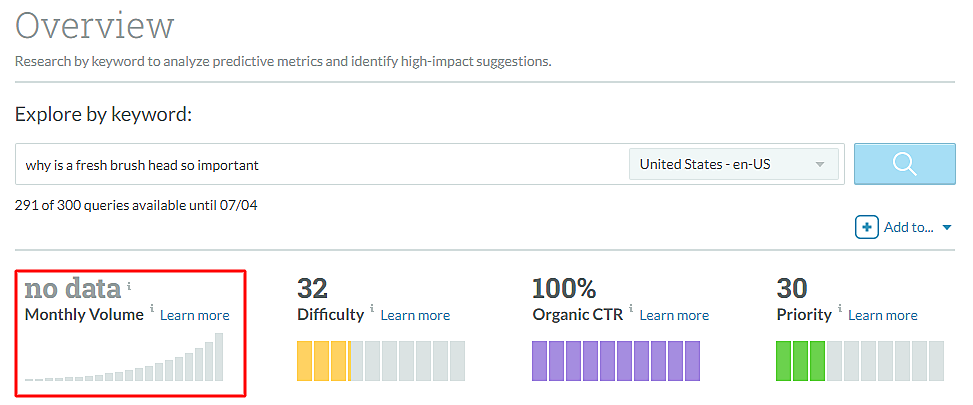Viewport: 973px width, 405px height.
Task: Expand the Add to dropdown arrow
Action: [x=947, y=228]
